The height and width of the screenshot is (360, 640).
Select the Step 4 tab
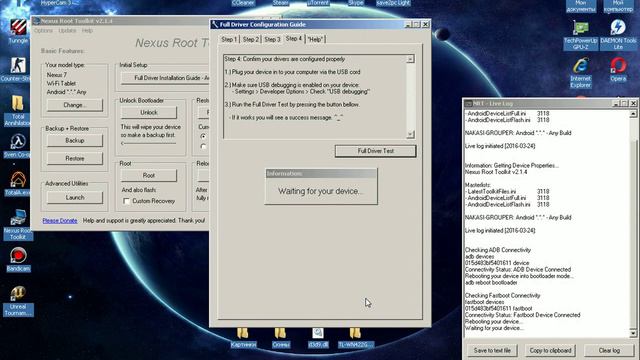coord(294,38)
